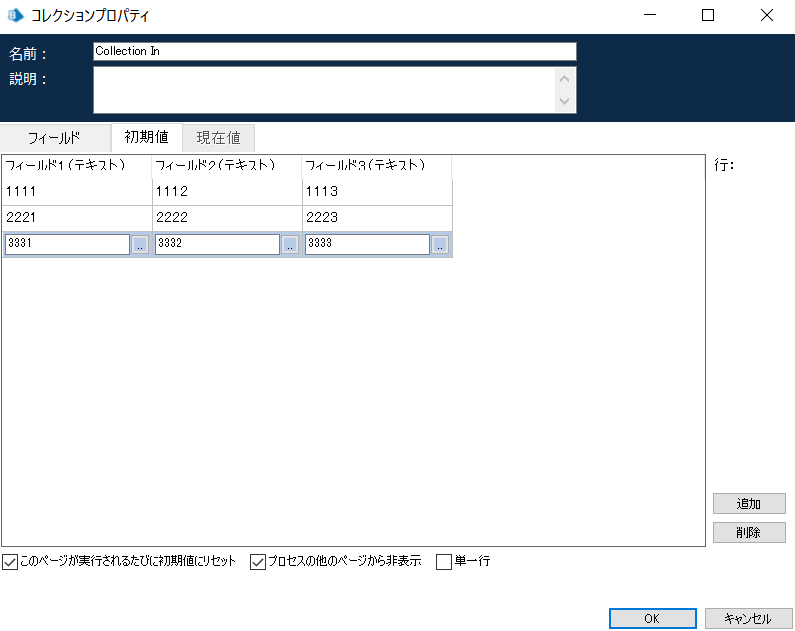Open the ellipsis editor button beside 3331
Screen dimensions: 795x631
[140, 244]
